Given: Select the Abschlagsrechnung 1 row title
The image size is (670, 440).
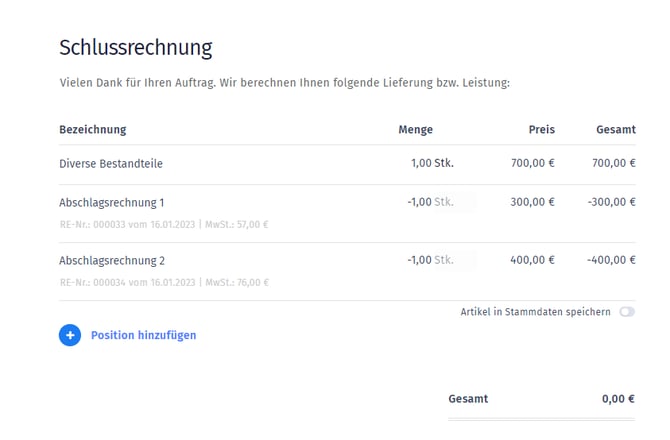Looking at the screenshot, I should 112,202.
